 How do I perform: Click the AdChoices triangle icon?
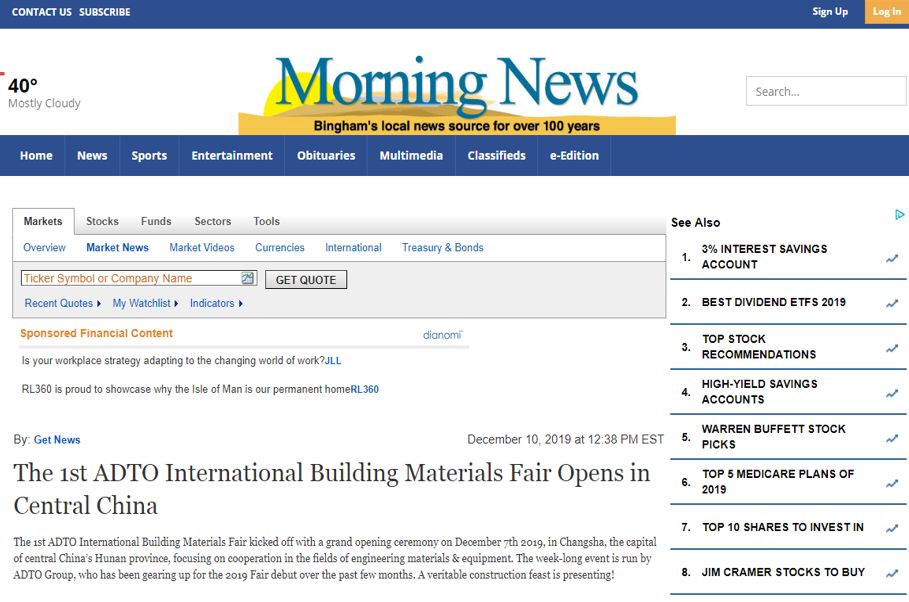click(x=899, y=215)
